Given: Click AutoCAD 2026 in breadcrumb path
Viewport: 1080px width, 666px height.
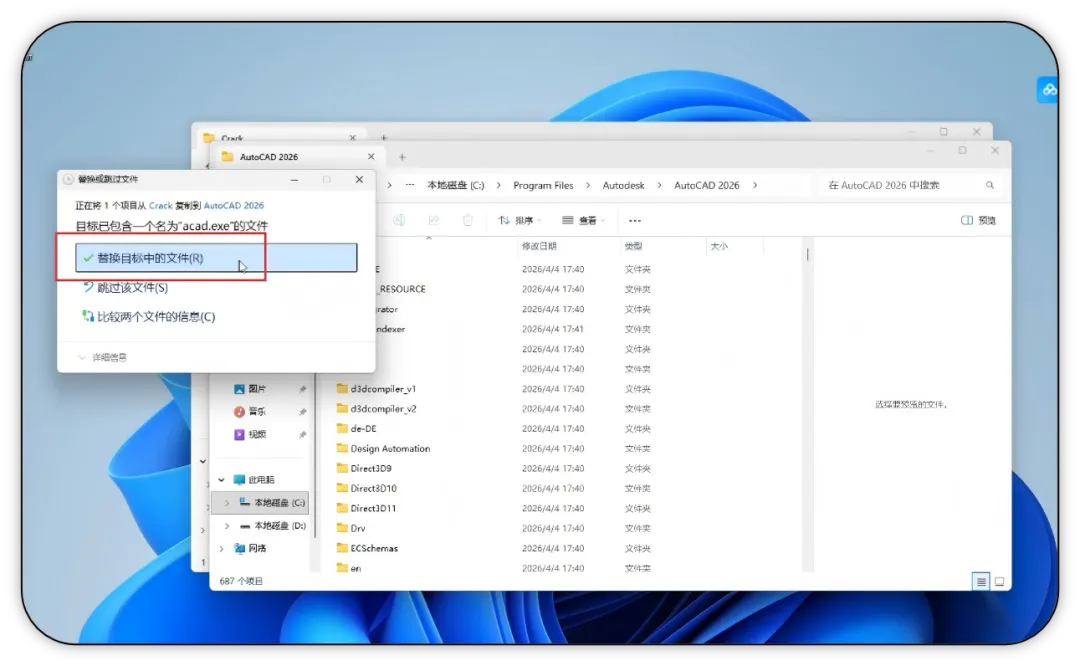Looking at the screenshot, I should pos(707,185).
